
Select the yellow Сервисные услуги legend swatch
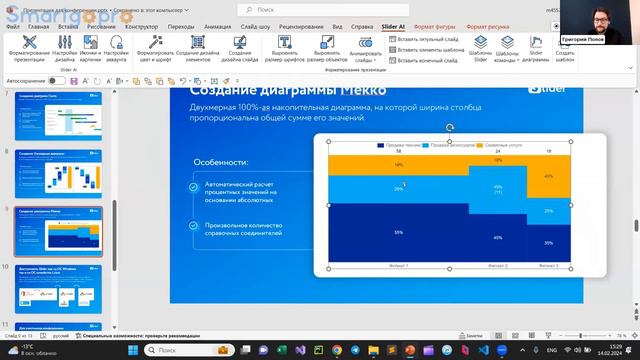pos(480,145)
